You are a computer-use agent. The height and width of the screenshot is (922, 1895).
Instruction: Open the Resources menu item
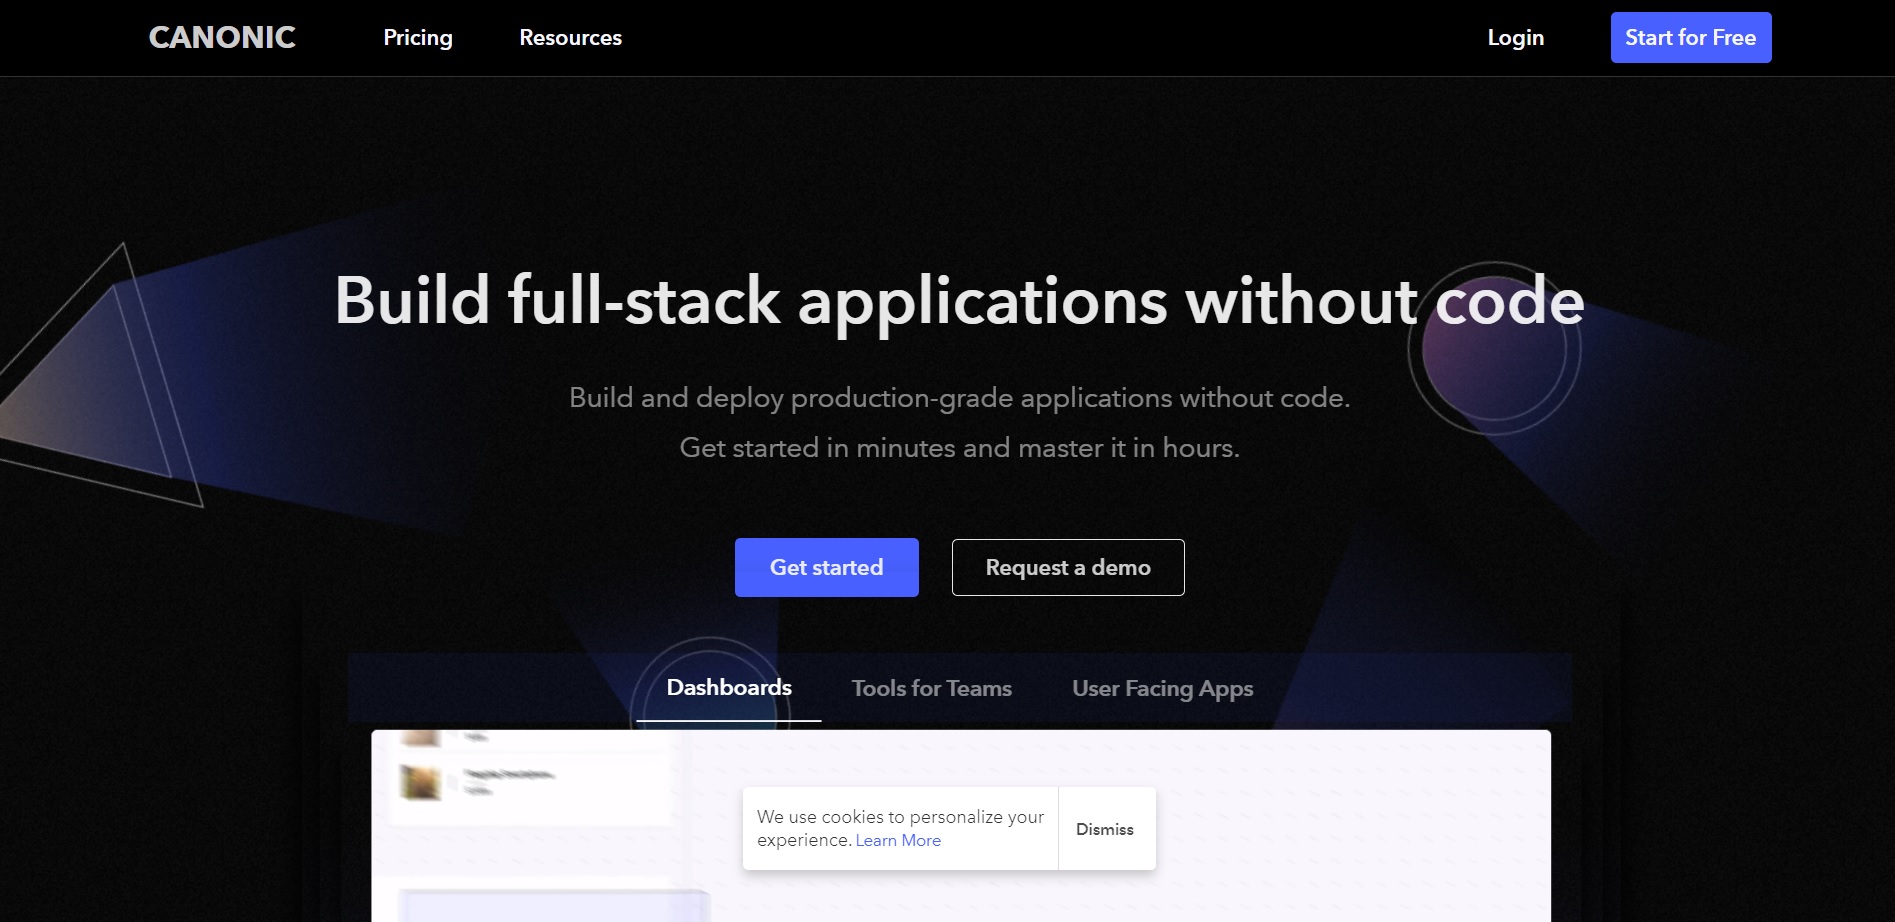coord(570,37)
